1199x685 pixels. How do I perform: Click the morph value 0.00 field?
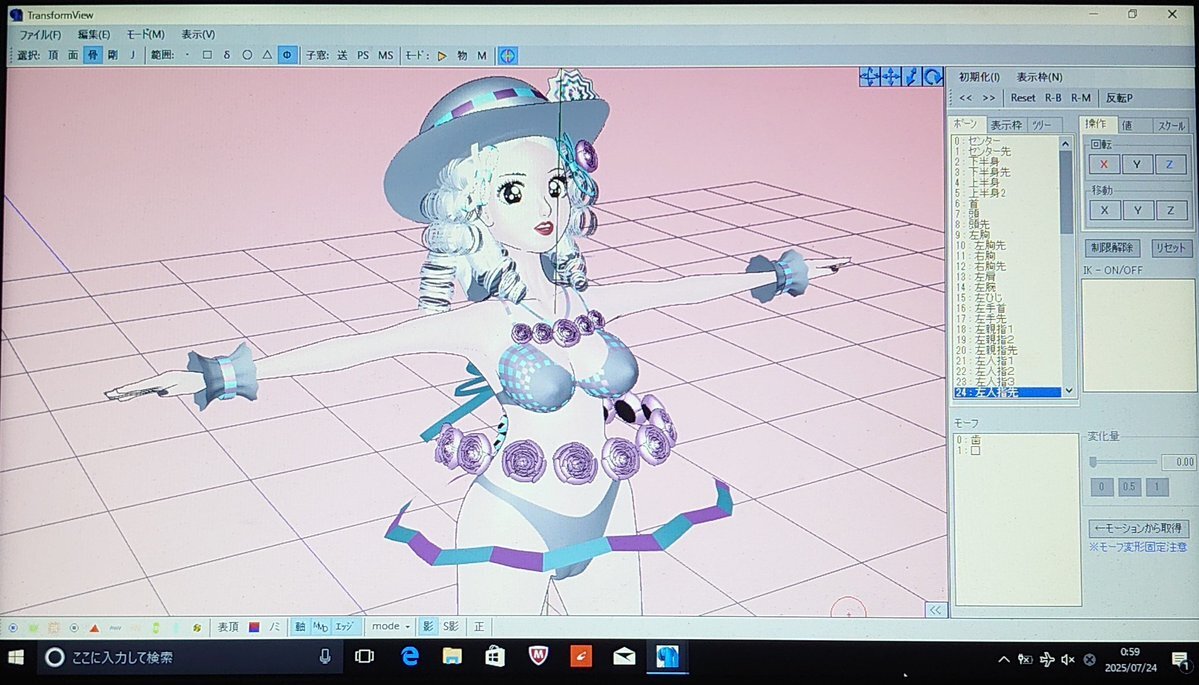tap(1178, 462)
